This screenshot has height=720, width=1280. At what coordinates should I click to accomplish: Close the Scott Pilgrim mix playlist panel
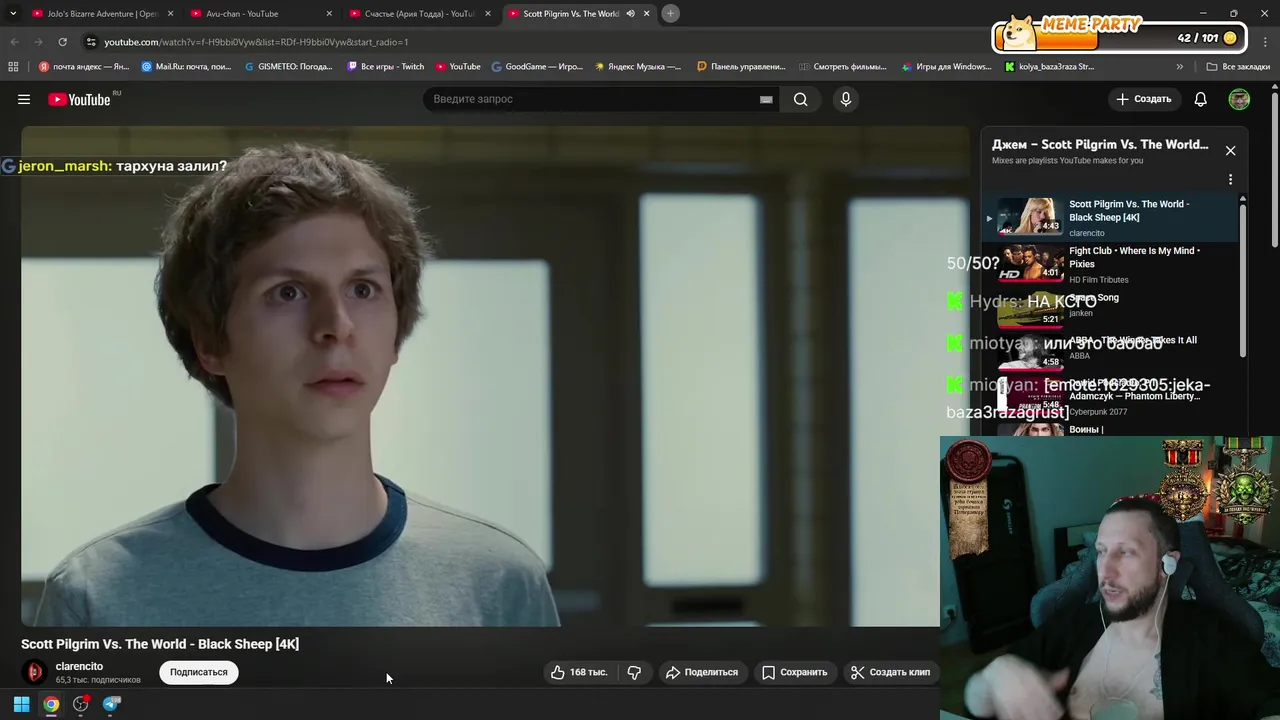[x=1230, y=151]
